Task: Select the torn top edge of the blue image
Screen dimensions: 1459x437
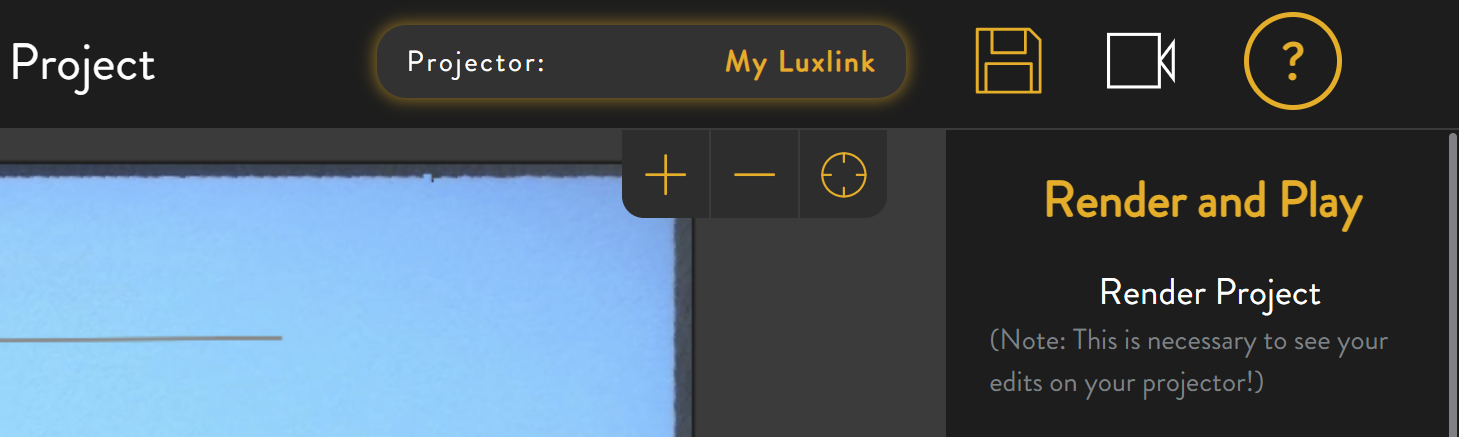Action: coord(340,177)
